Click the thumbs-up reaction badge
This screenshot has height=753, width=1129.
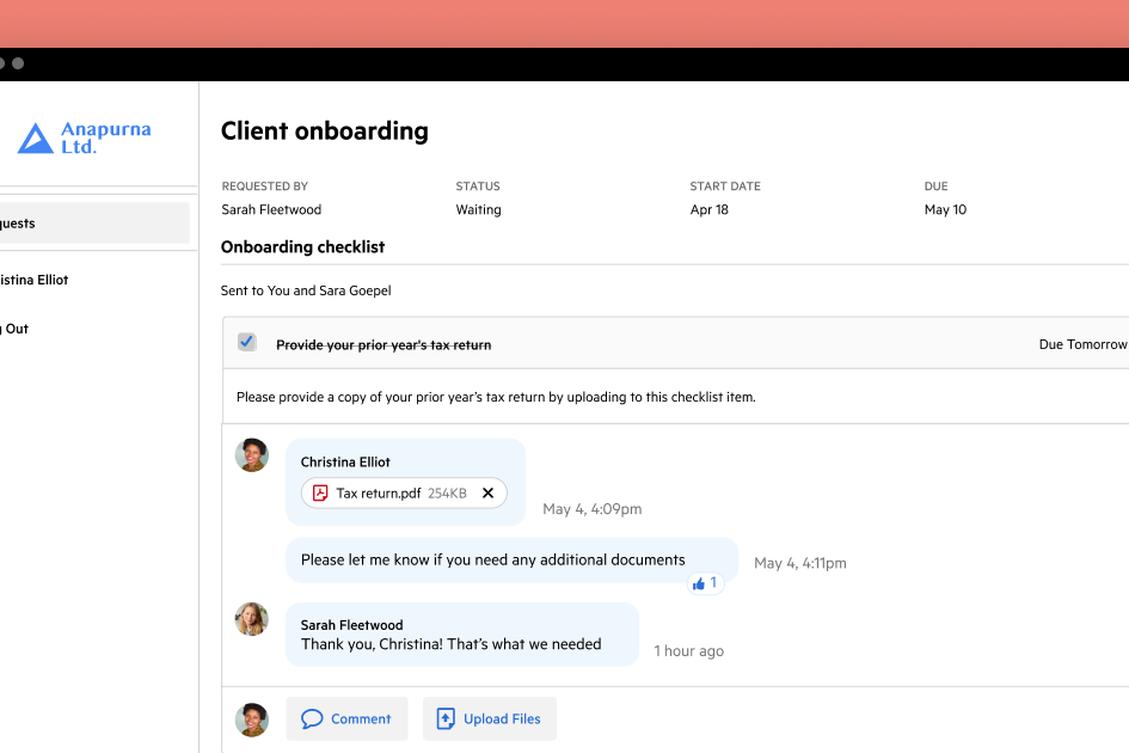(x=705, y=583)
